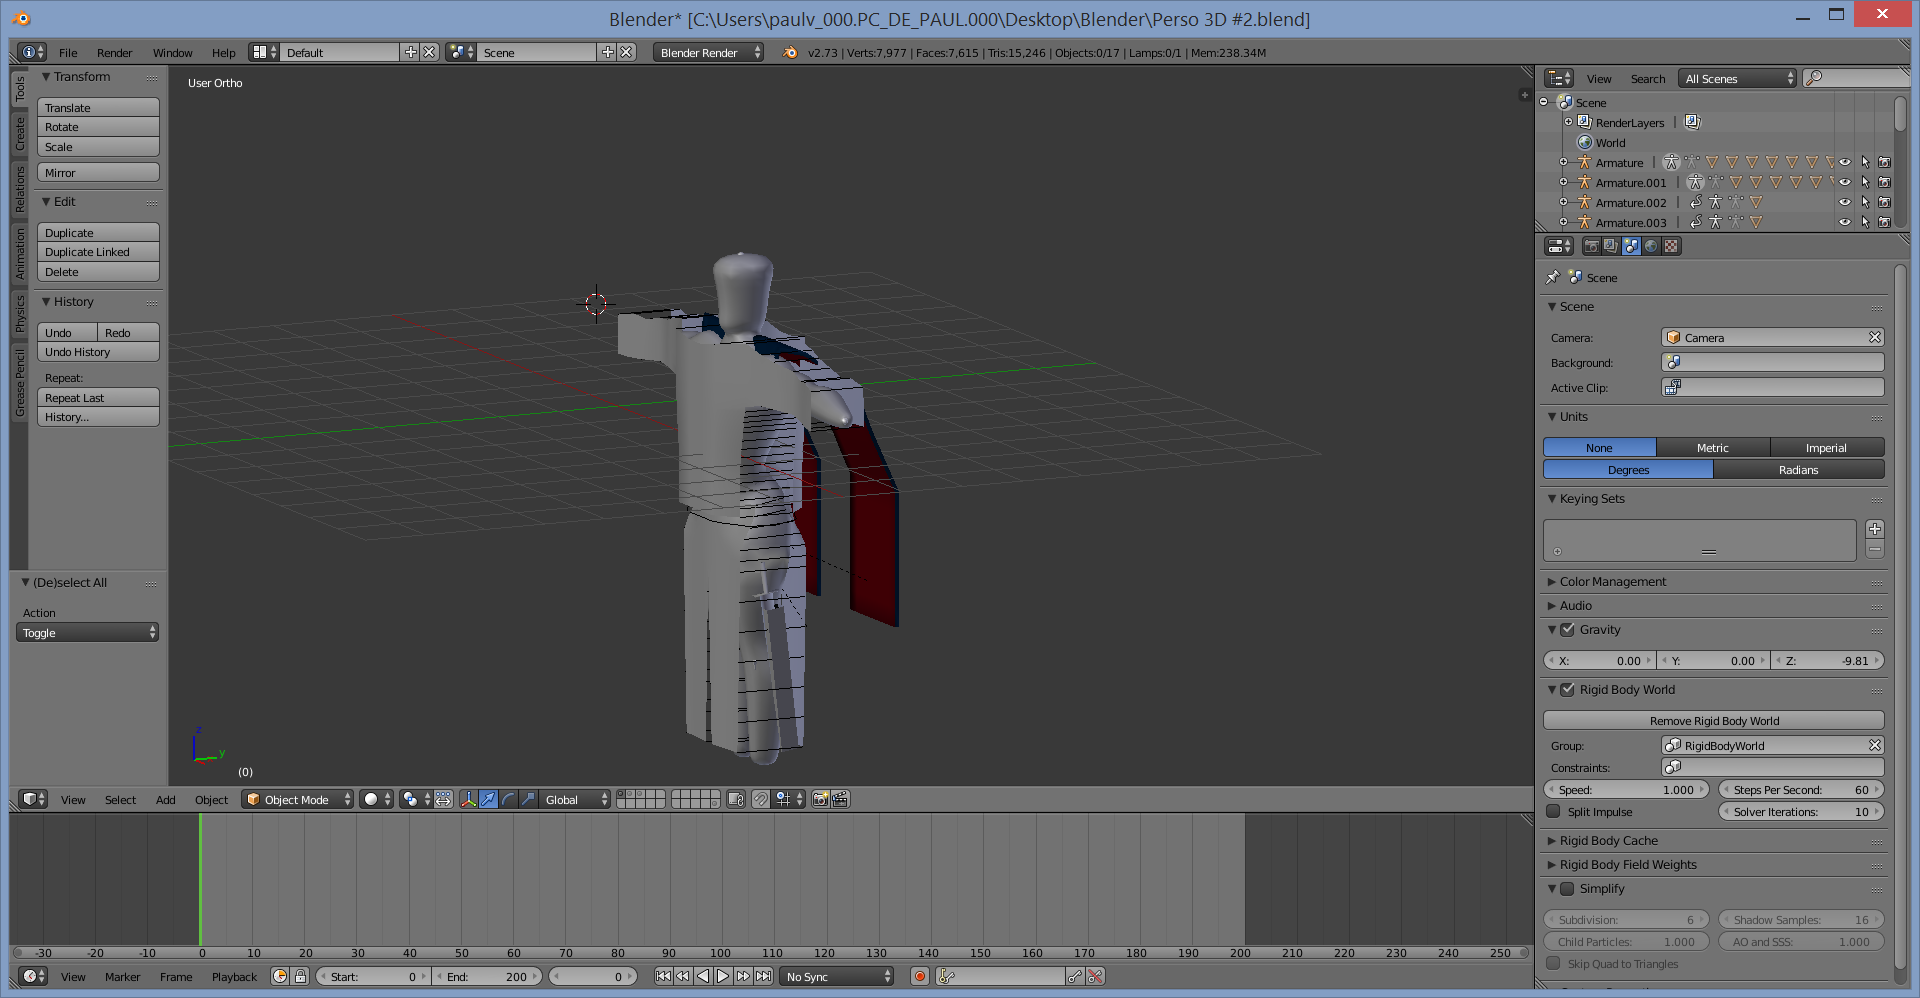Click Remove Rigid Body World button
1920x998 pixels.
pos(1714,720)
